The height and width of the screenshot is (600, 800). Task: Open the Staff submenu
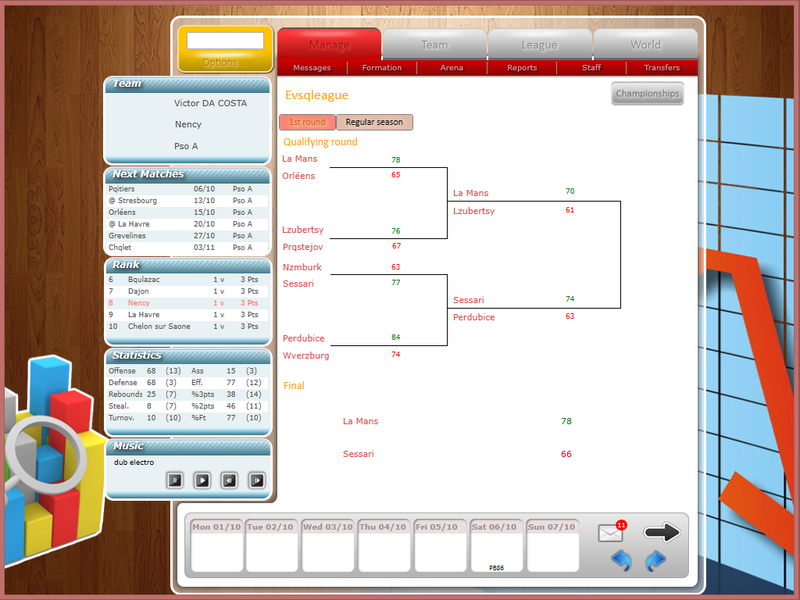(x=591, y=67)
